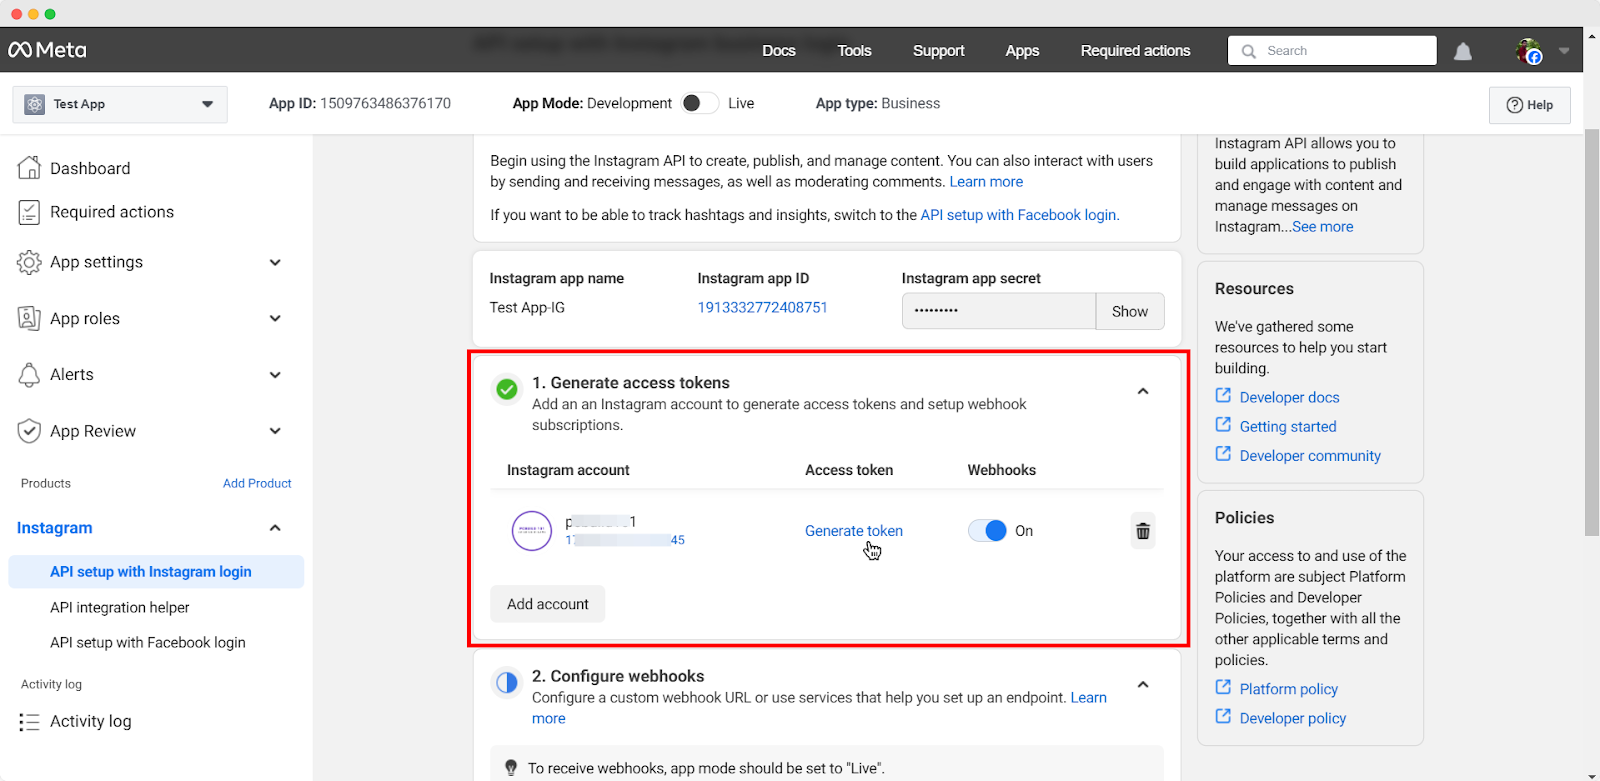Click the App roles badge icon
Viewport: 1600px width, 781px height.
29,318
